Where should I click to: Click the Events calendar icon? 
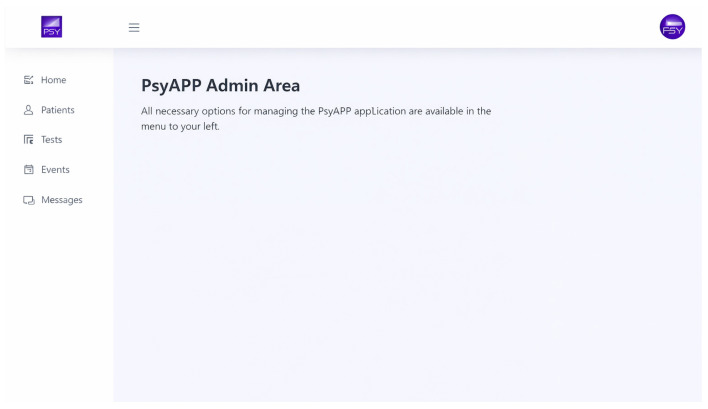tap(28, 170)
